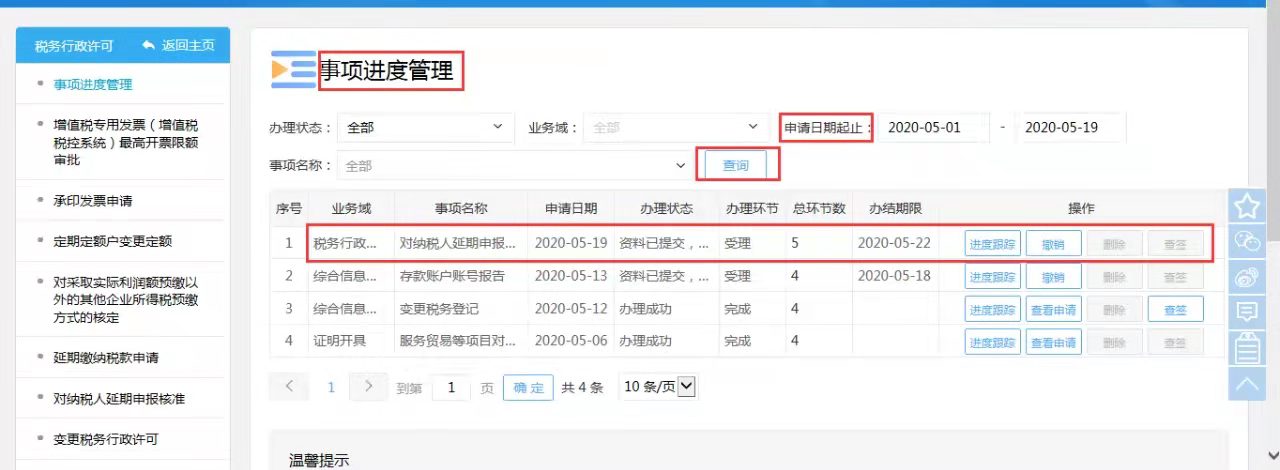
Task: Click deadline cell 2020-05-22
Action: [x=894, y=243]
